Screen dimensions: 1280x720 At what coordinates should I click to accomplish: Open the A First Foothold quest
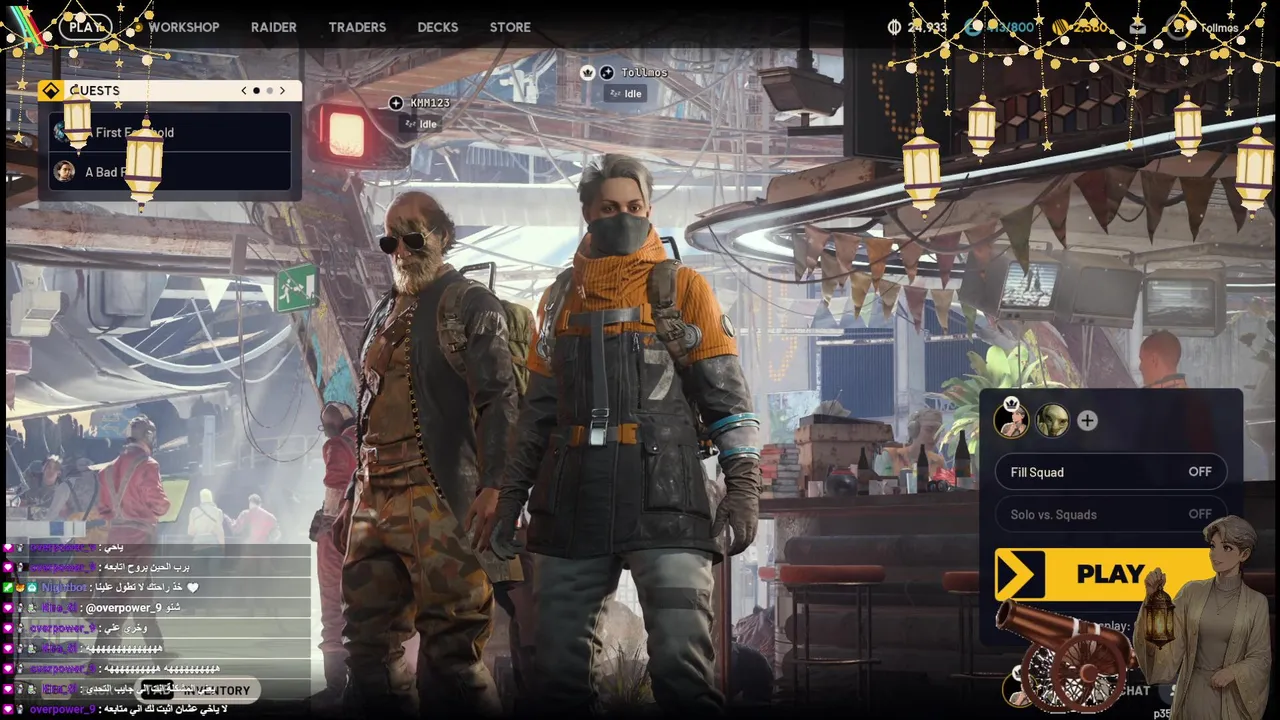click(170, 132)
